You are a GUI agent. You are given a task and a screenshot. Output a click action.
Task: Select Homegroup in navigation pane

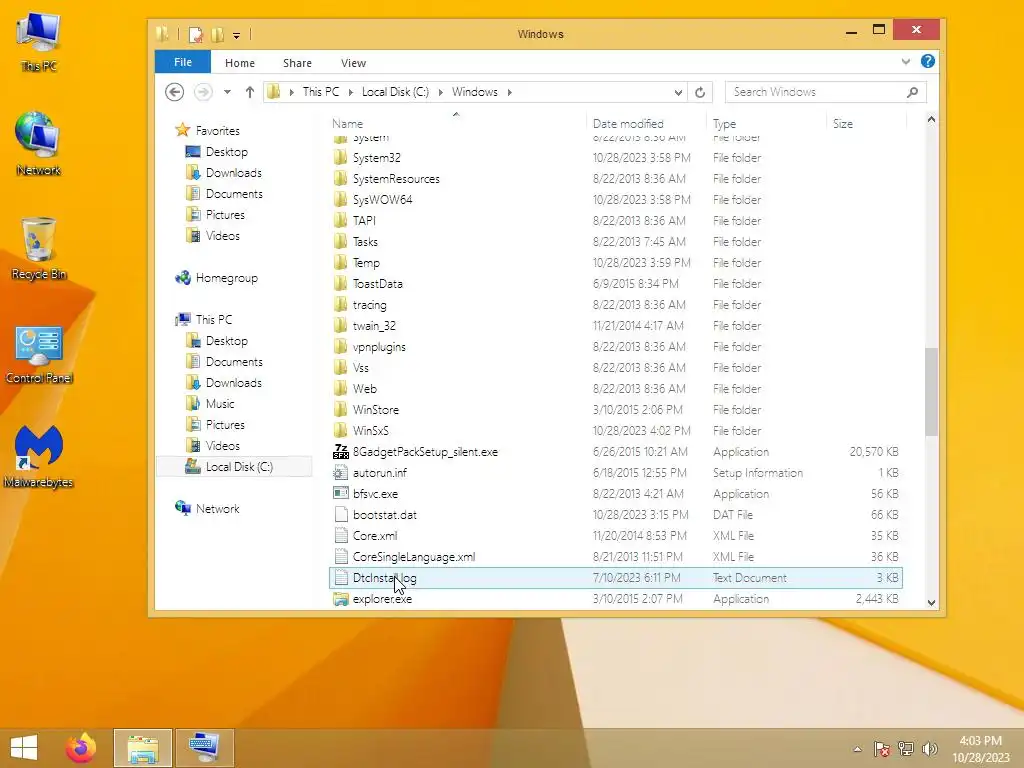pos(226,278)
